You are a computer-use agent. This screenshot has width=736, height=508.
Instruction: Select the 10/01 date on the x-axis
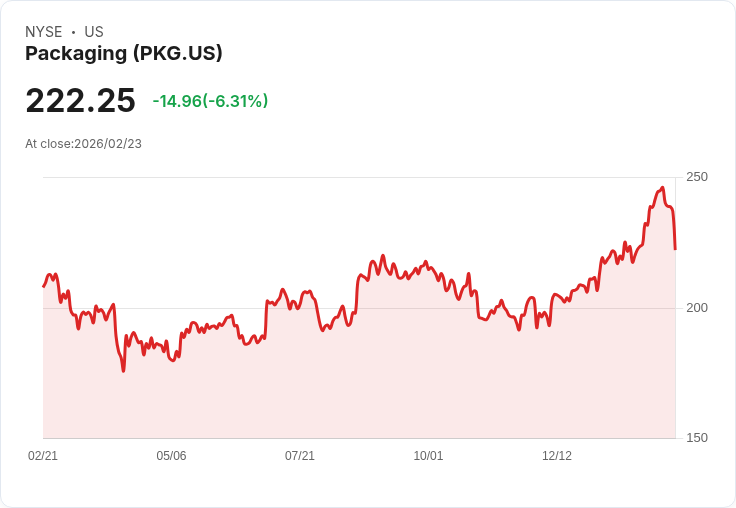point(428,455)
